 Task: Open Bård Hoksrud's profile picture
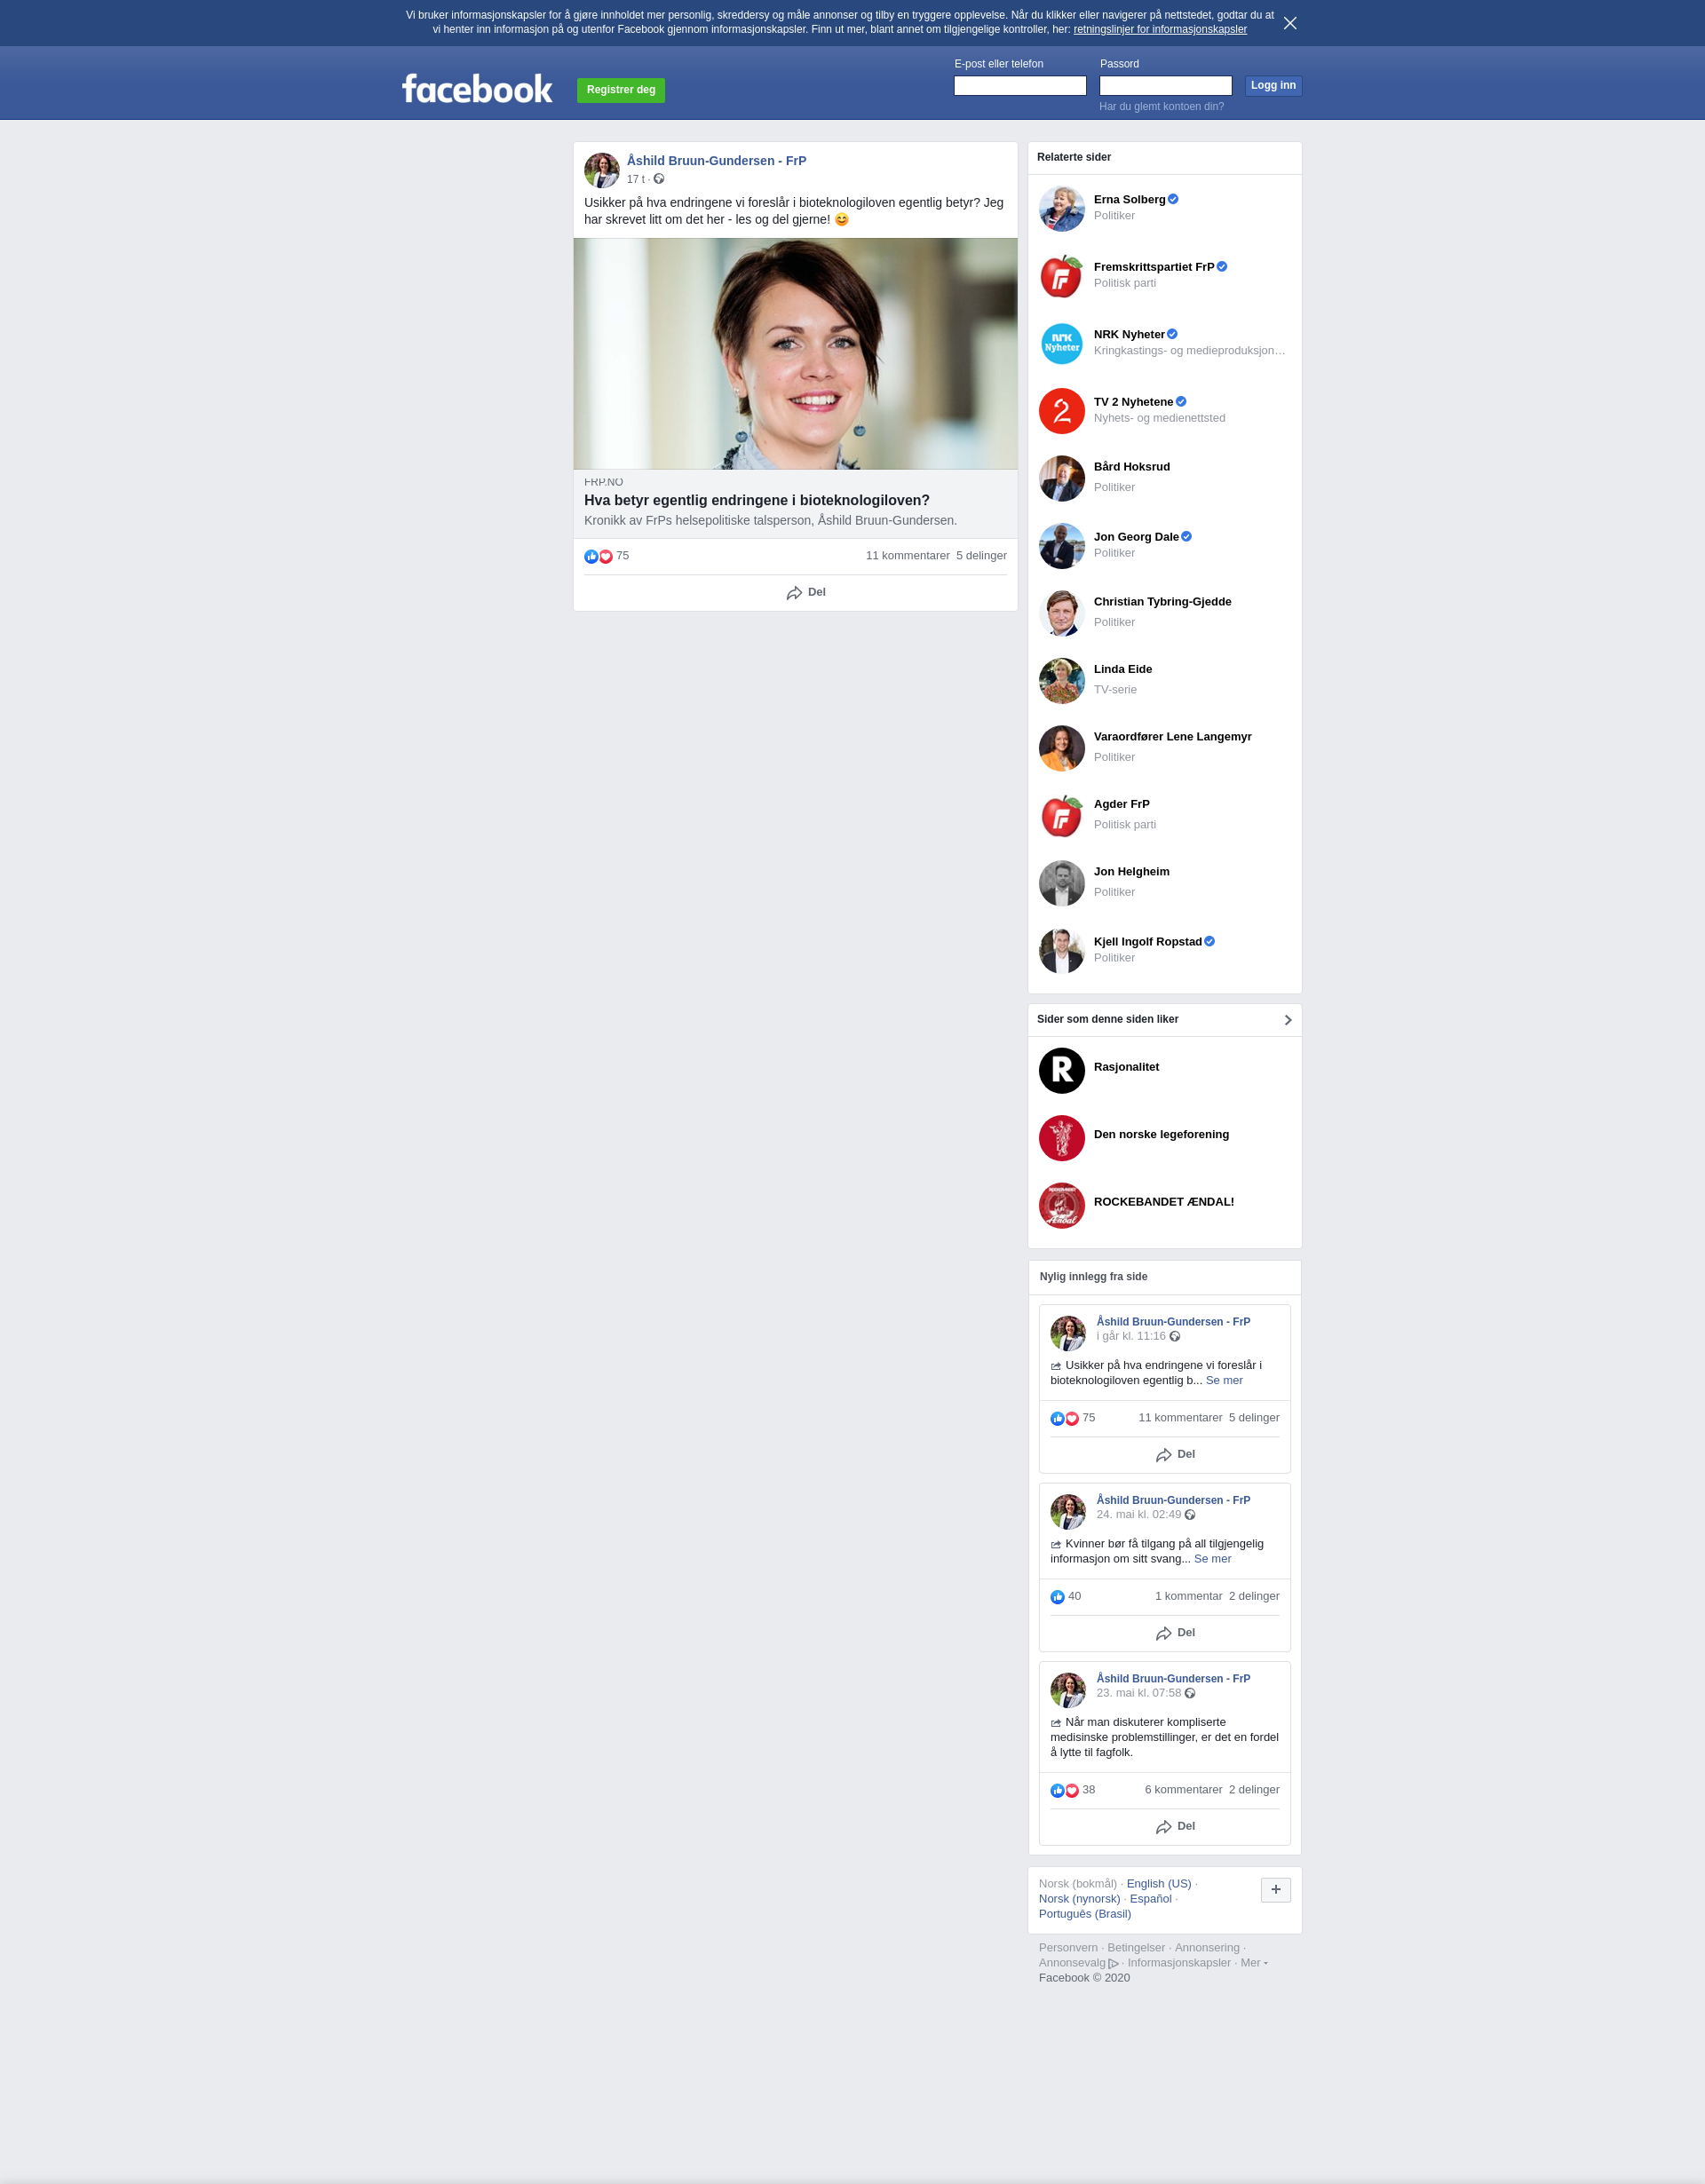click(x=1061, y=478)
